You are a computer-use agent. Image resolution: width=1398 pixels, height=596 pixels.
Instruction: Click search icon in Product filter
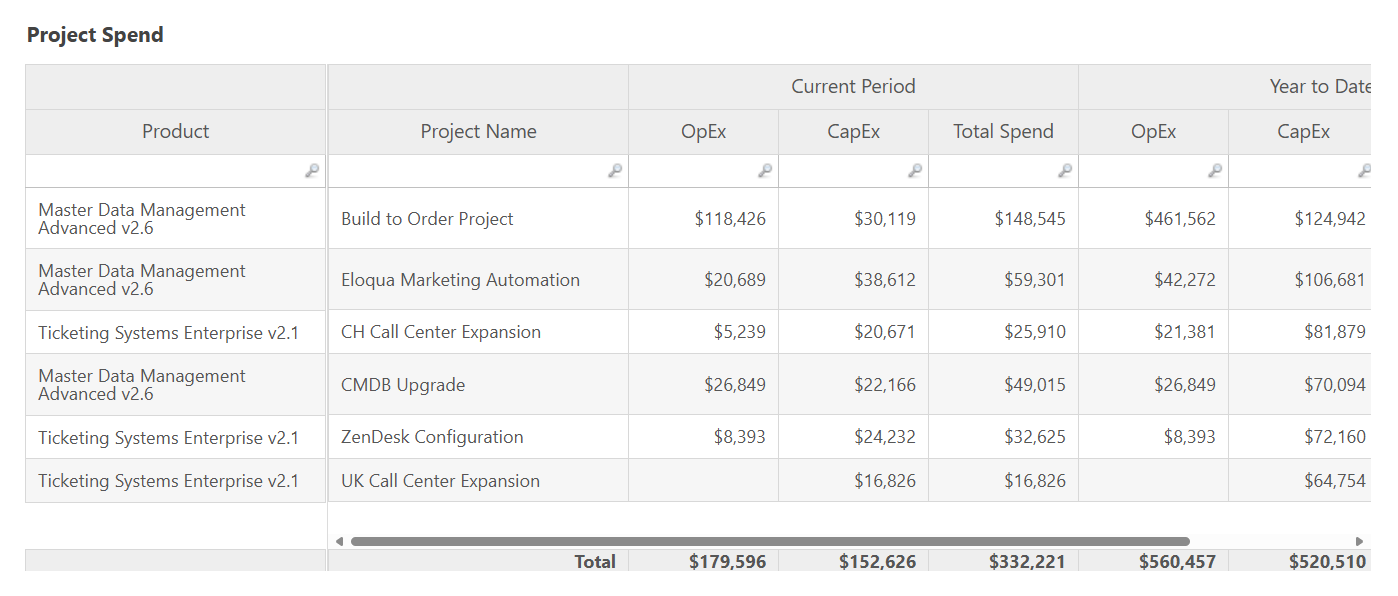[x=312, y=171]
